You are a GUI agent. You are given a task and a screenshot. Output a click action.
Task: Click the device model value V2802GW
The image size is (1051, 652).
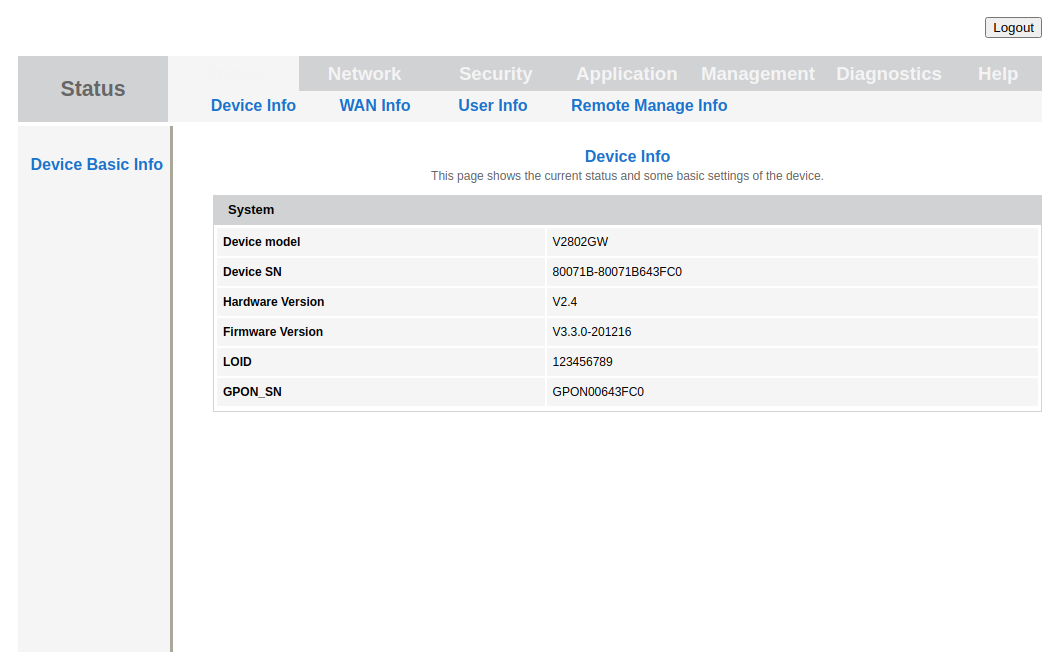(580, 242)
